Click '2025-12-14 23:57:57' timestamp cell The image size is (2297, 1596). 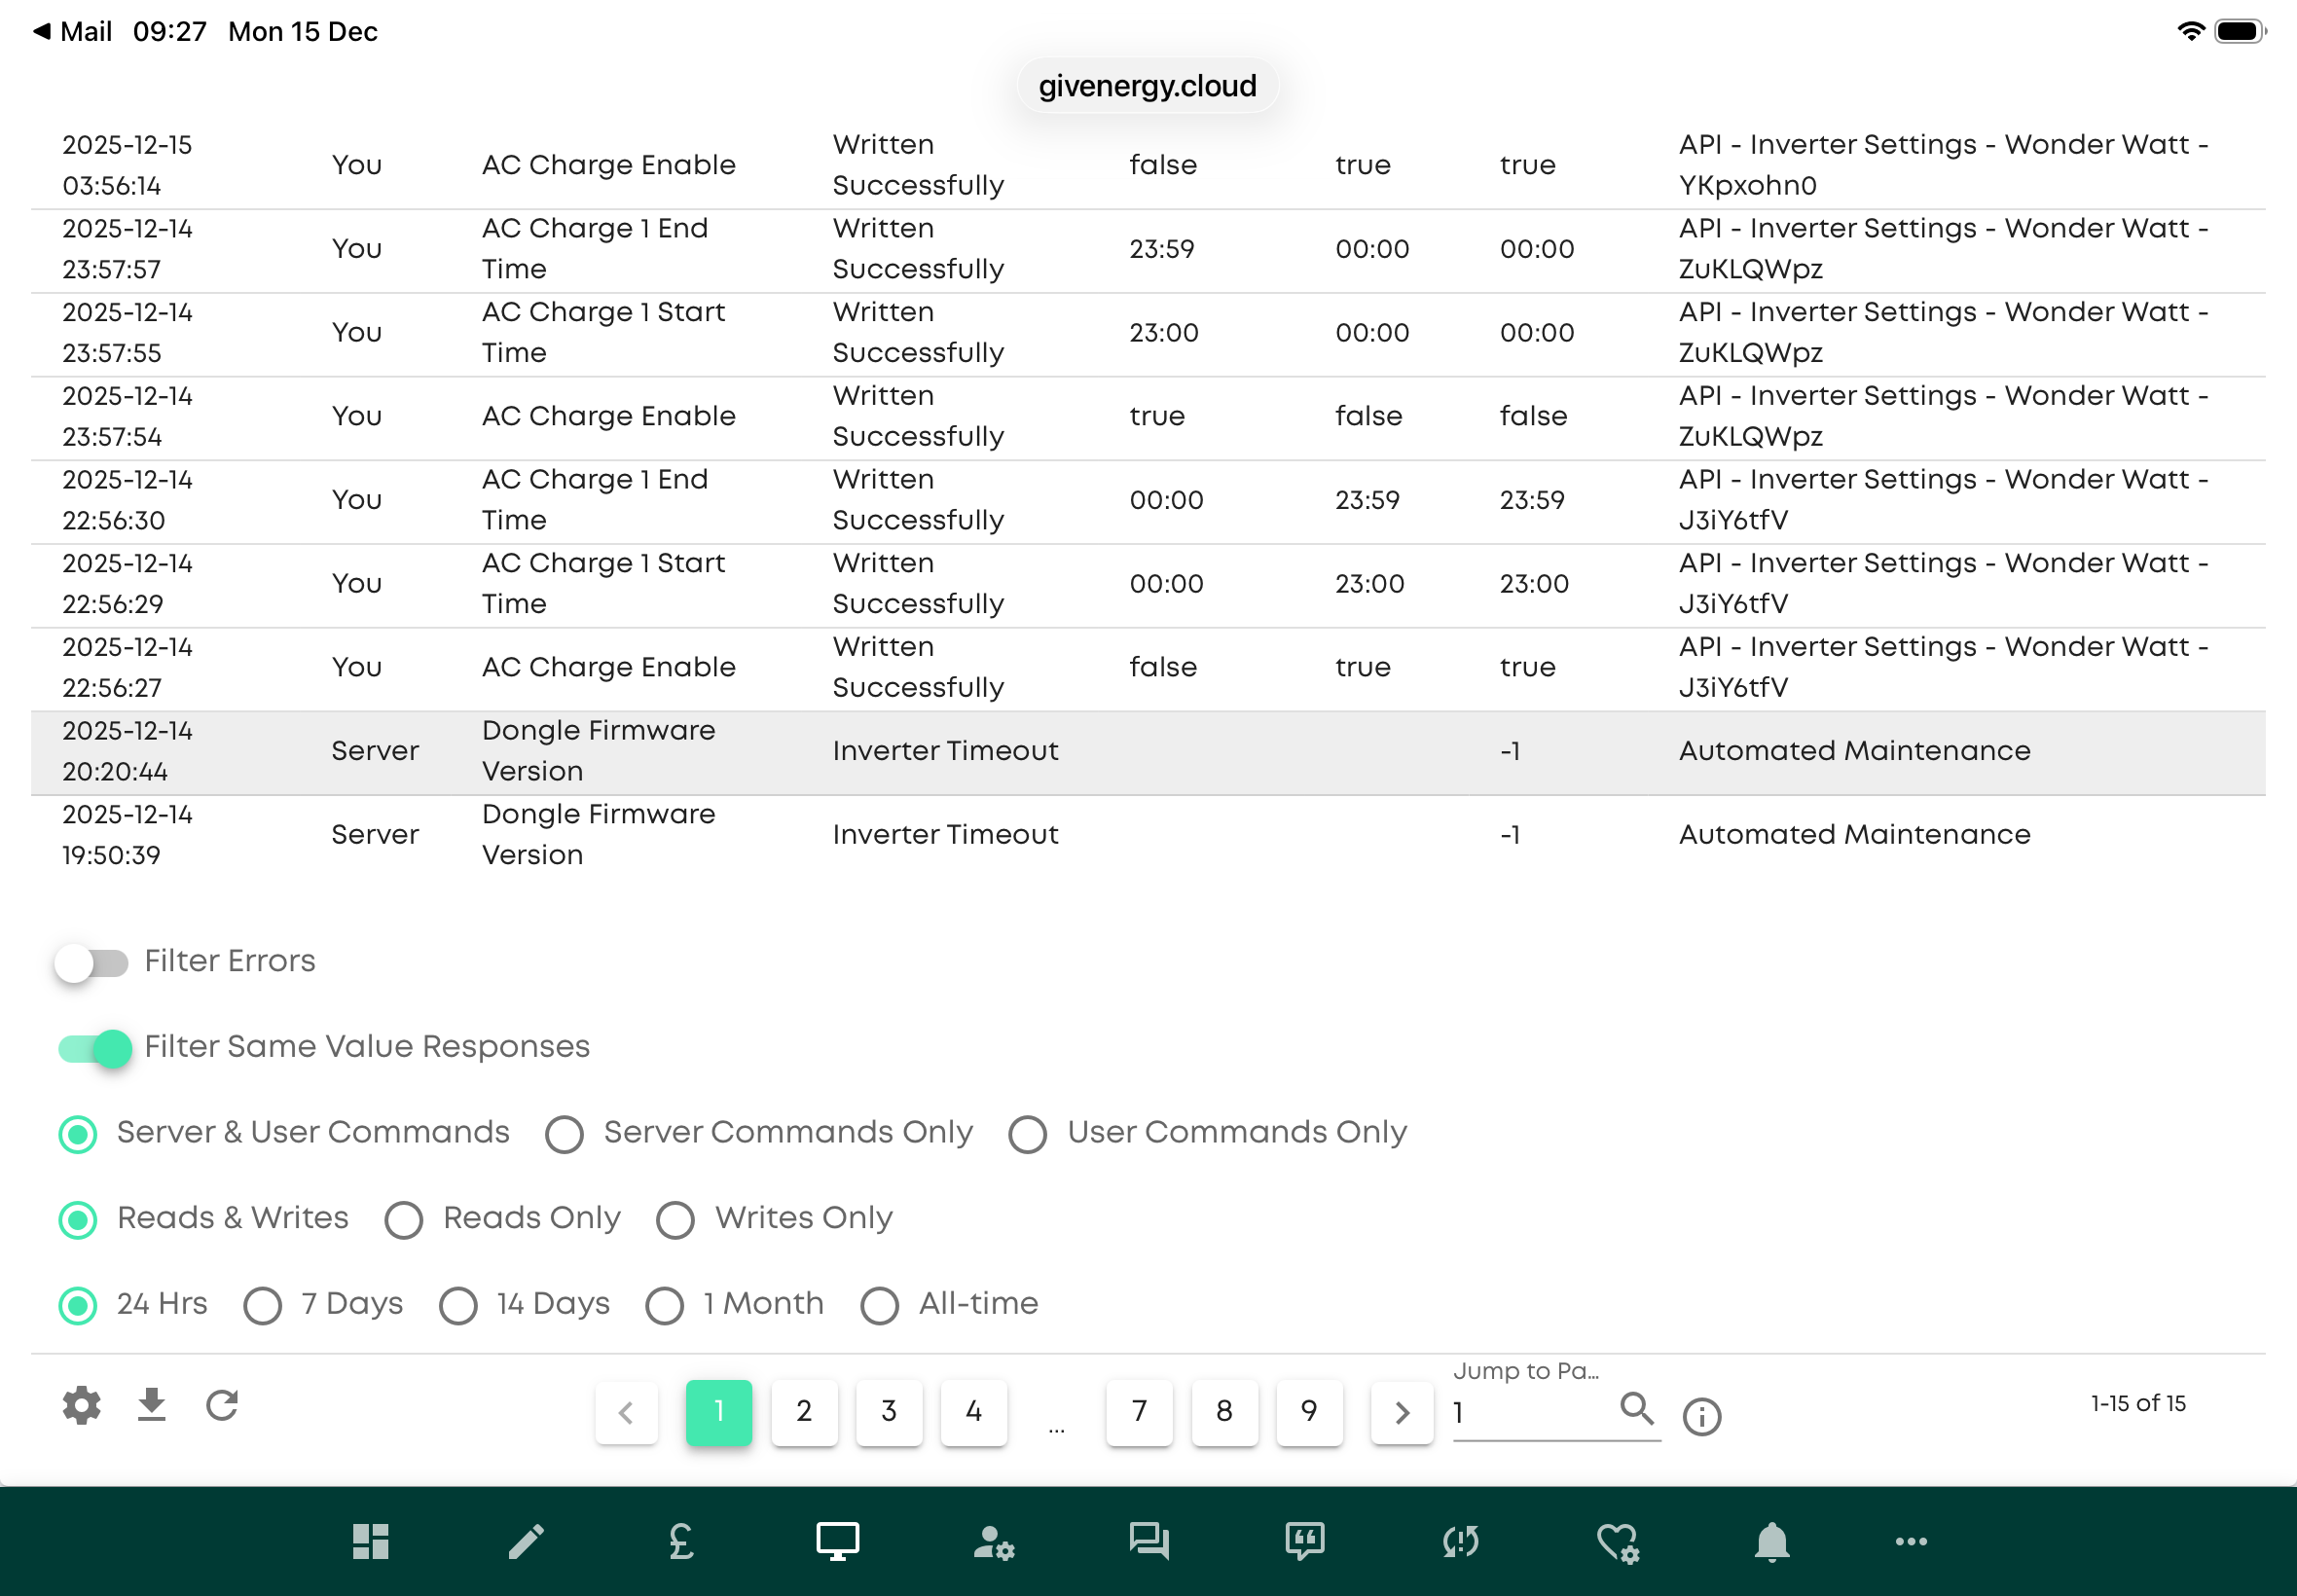[127, 249]
